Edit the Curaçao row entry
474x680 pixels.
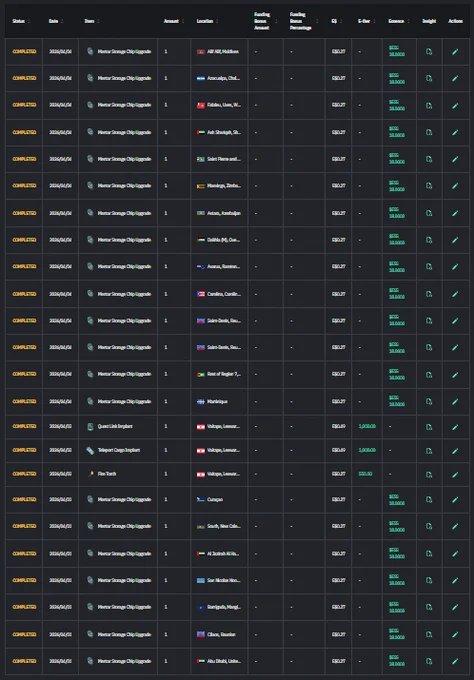coord(455,500)
